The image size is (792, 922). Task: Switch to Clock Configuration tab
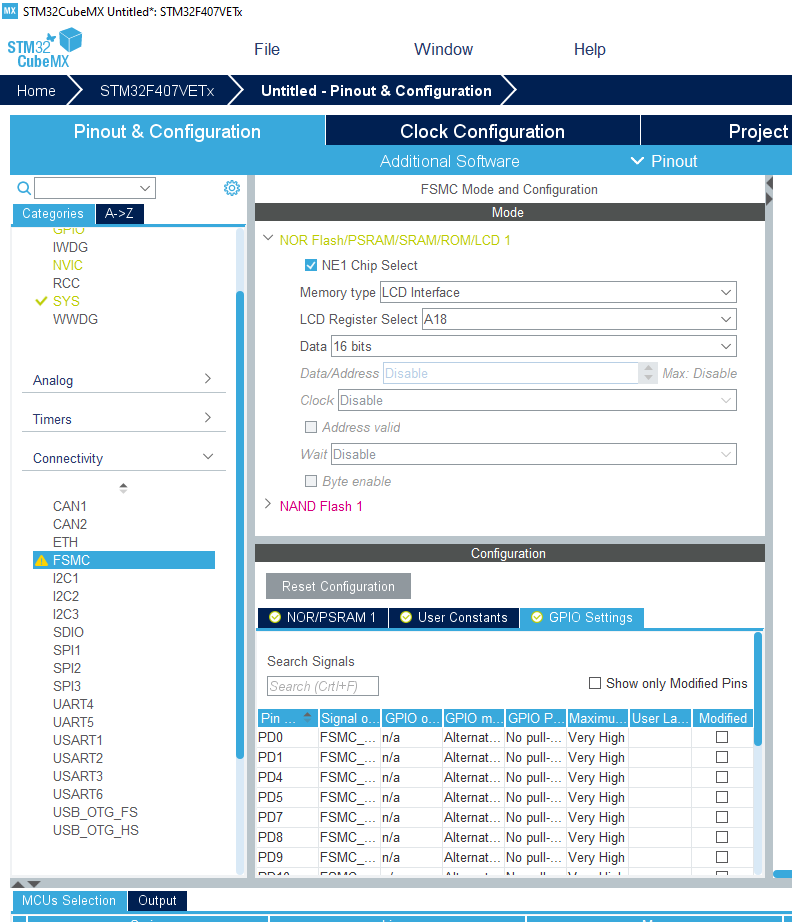pos(482,131)
